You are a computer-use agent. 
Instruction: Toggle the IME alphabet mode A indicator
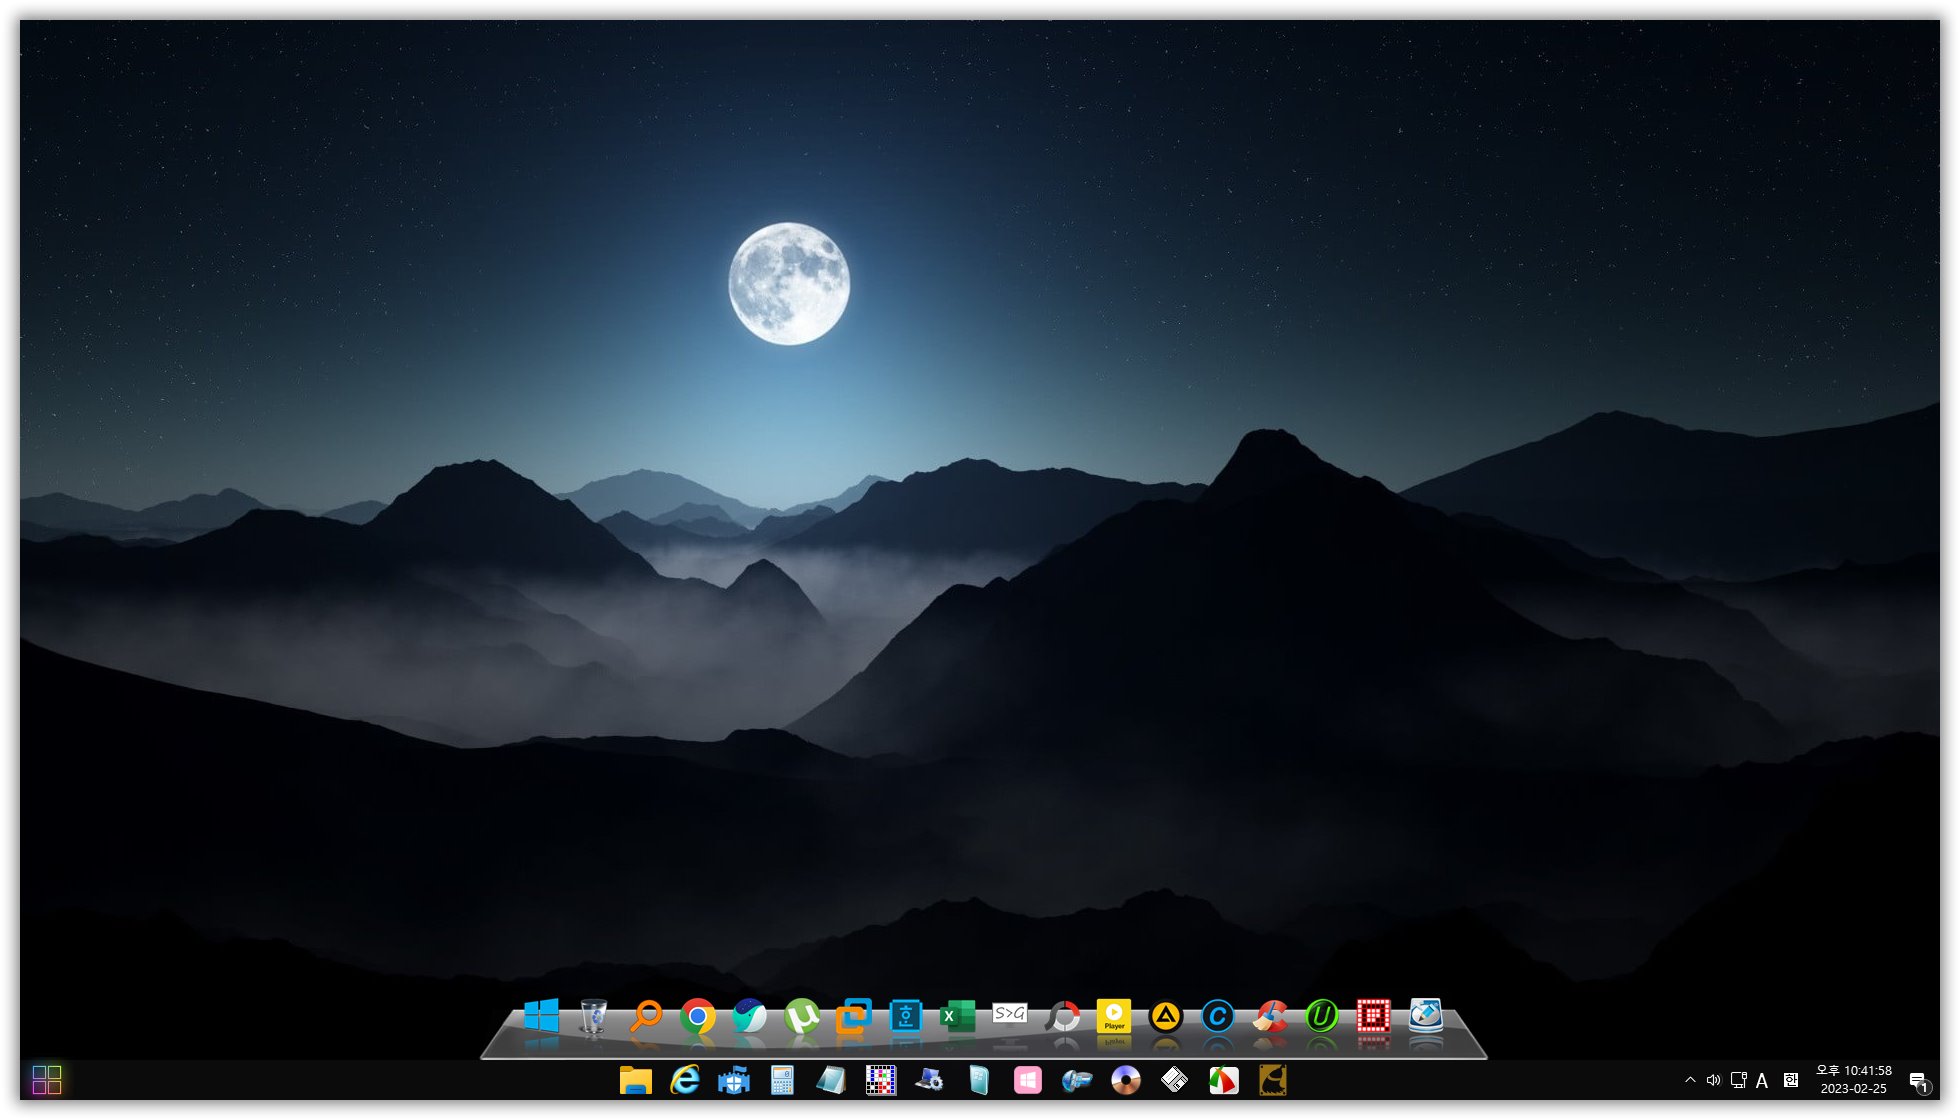pyautogui.click(x=1762, y=1080)
